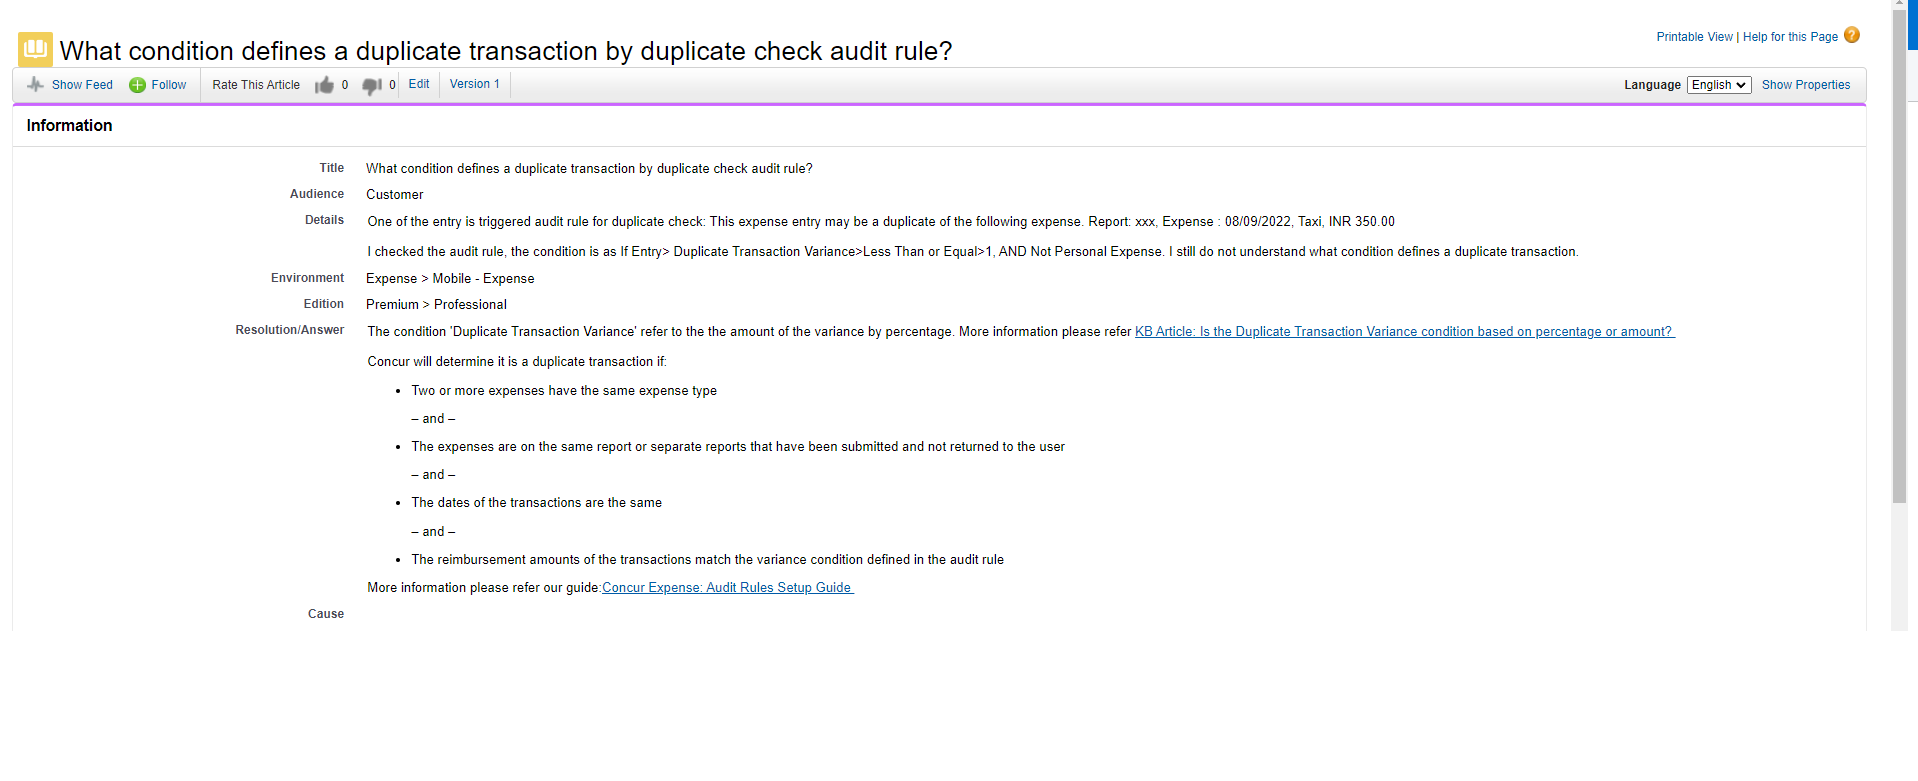1918x781 pixels.
Task: Click the bullet about same expense type
Action: pyautogui.click(x=564, y=391)
